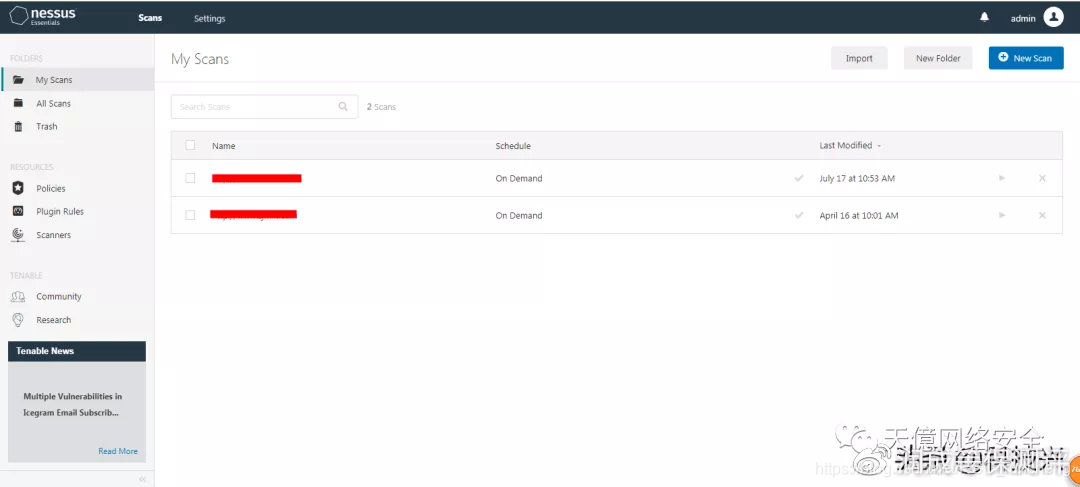
Task: Click the 2 Scans count label
Action: click(381, 107)
